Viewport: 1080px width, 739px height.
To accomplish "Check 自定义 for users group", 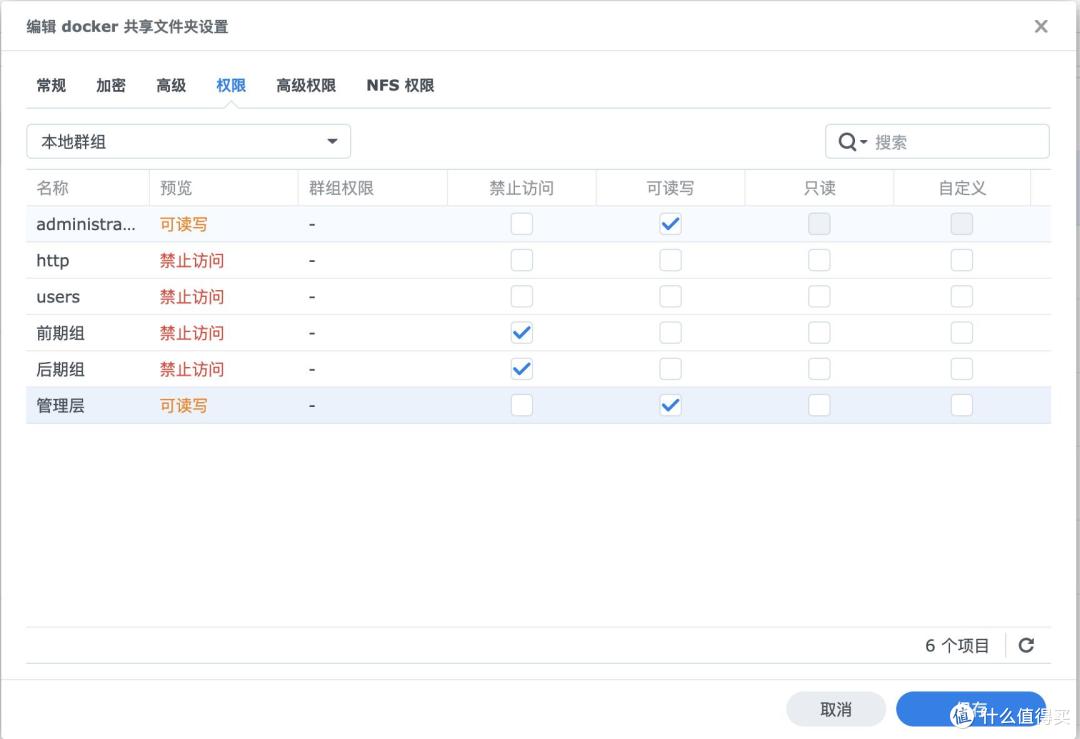I will [962, 297].
